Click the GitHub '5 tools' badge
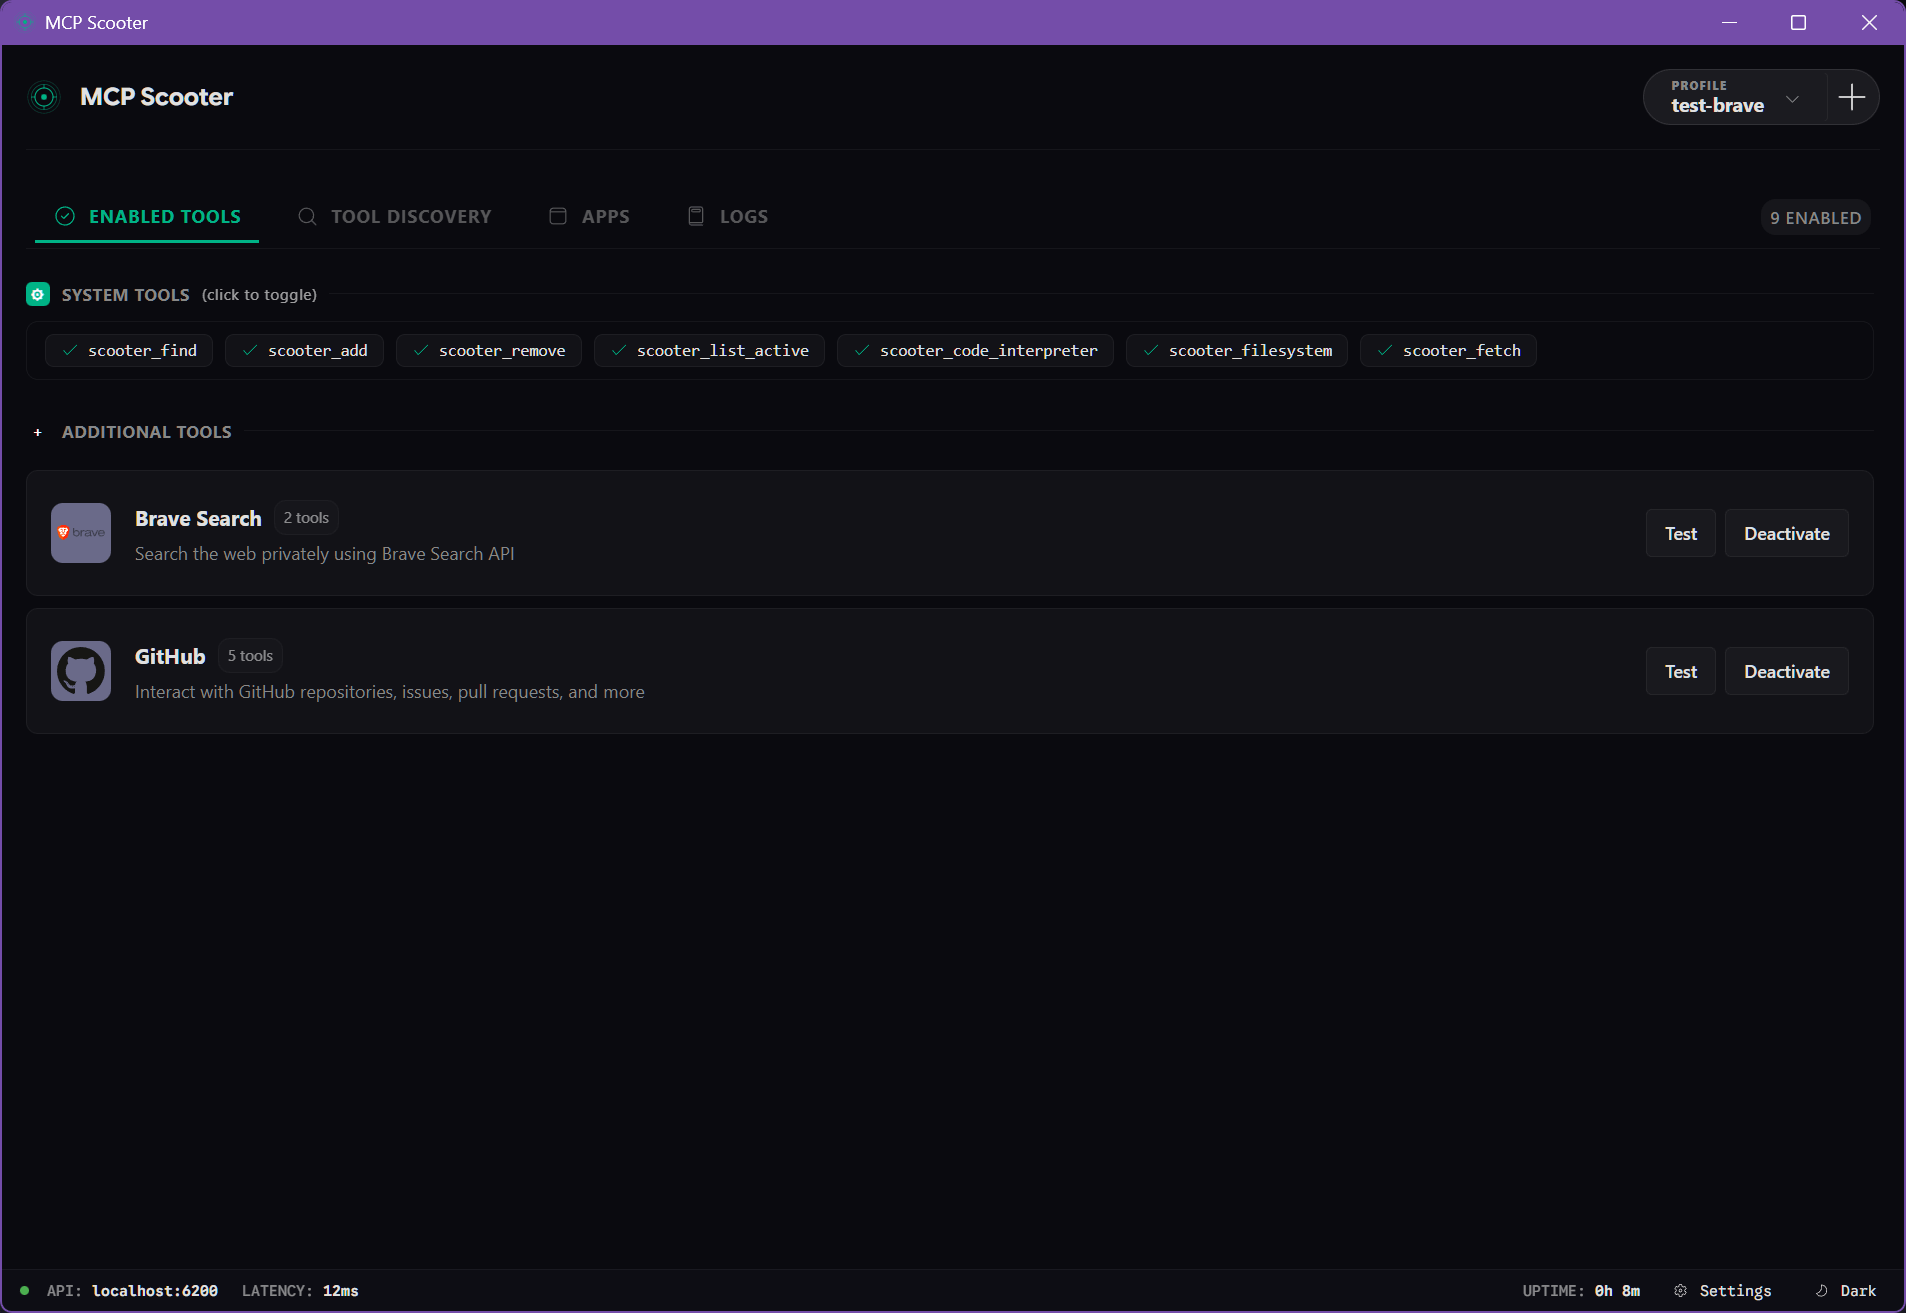Image resolution: width=1906 pixels, height=1313 pixels. tap(250, 655)
